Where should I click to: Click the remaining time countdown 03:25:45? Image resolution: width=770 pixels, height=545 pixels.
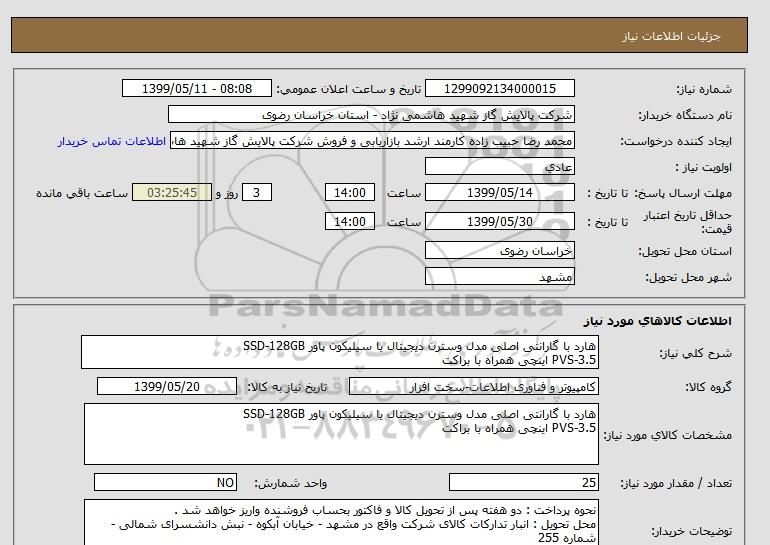coord(171,193)
